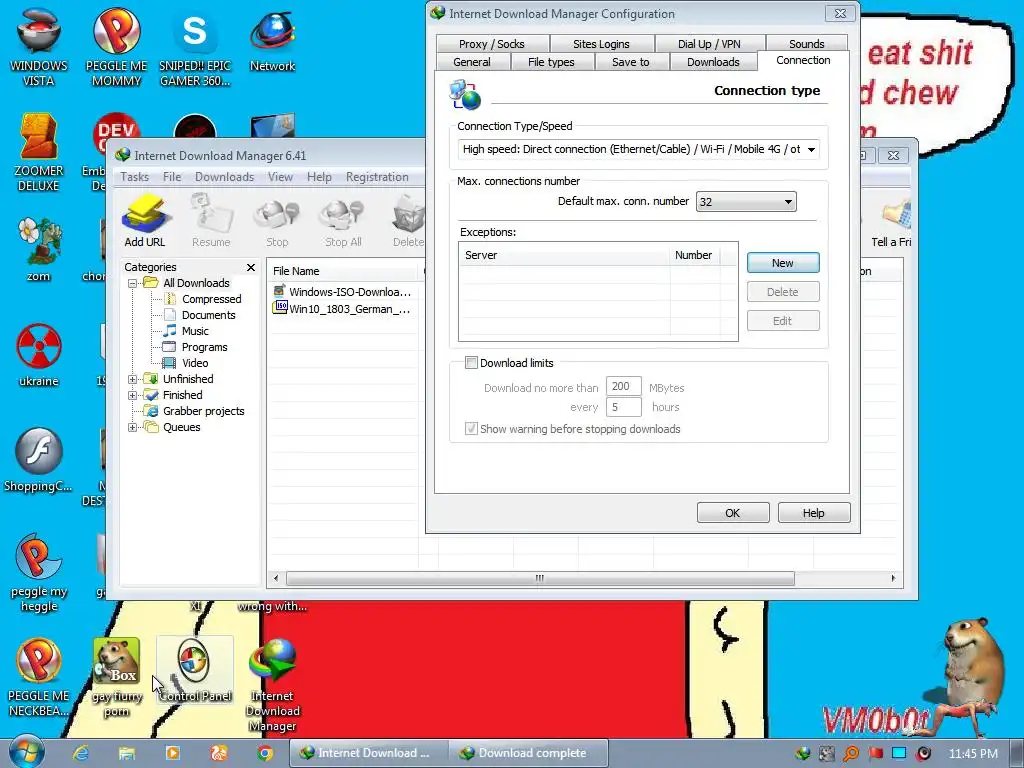The image size is (1024, 768).
Task: Launch Internet Explorer from taskbar
Action: click(80, 753)
